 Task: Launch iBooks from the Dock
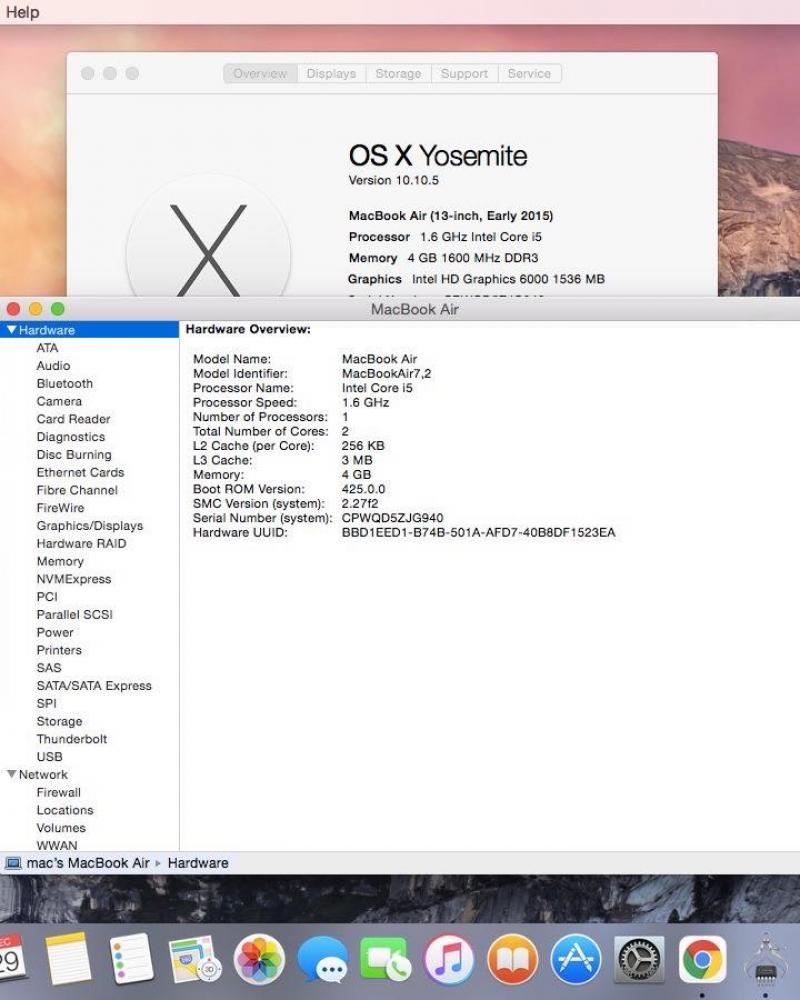(512, 959)
